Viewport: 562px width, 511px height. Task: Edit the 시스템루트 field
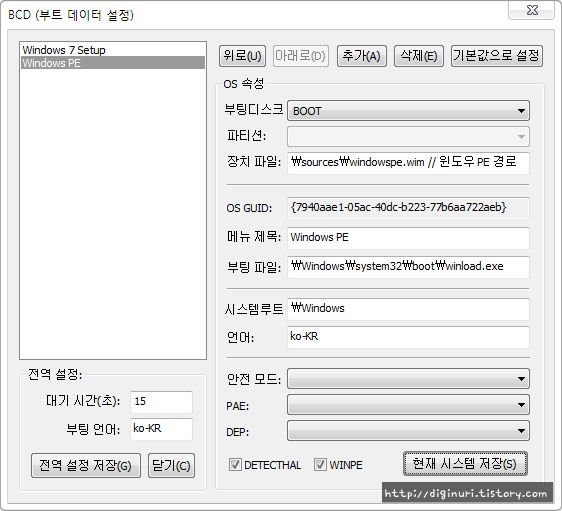pos(408,309)
